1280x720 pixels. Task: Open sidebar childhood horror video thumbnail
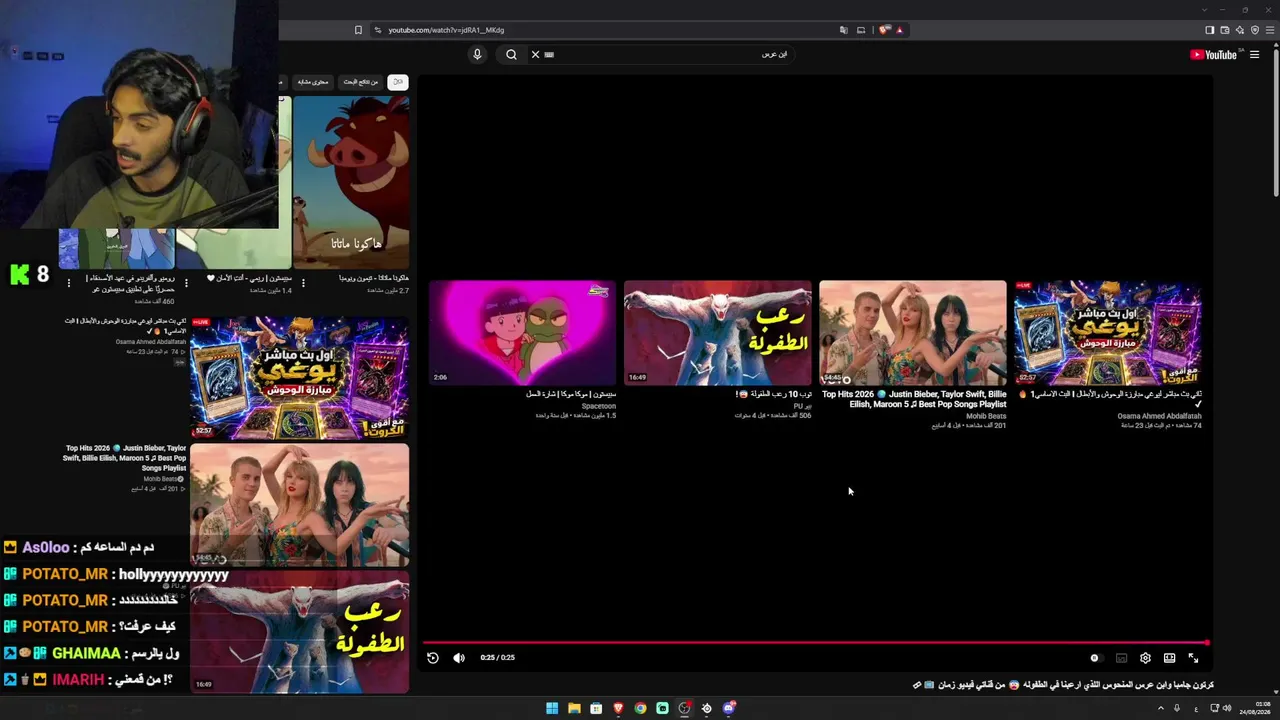coord(299,632)
